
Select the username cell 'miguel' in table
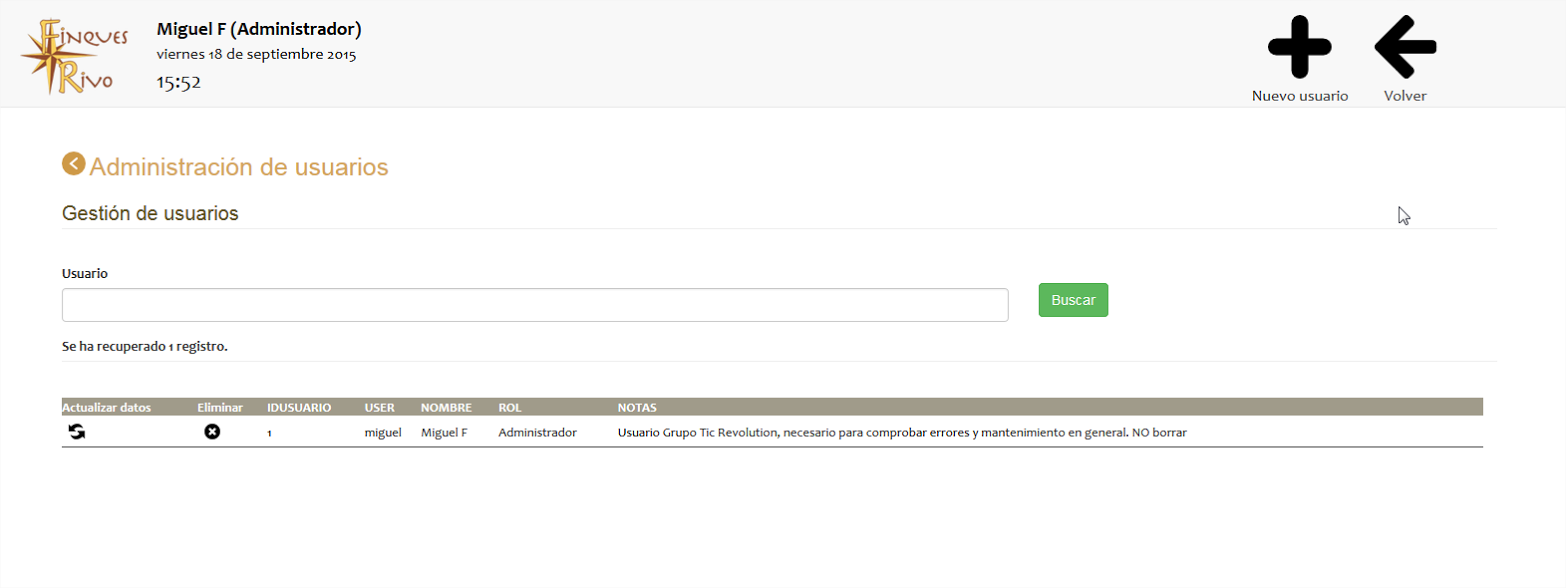(383, 433)
